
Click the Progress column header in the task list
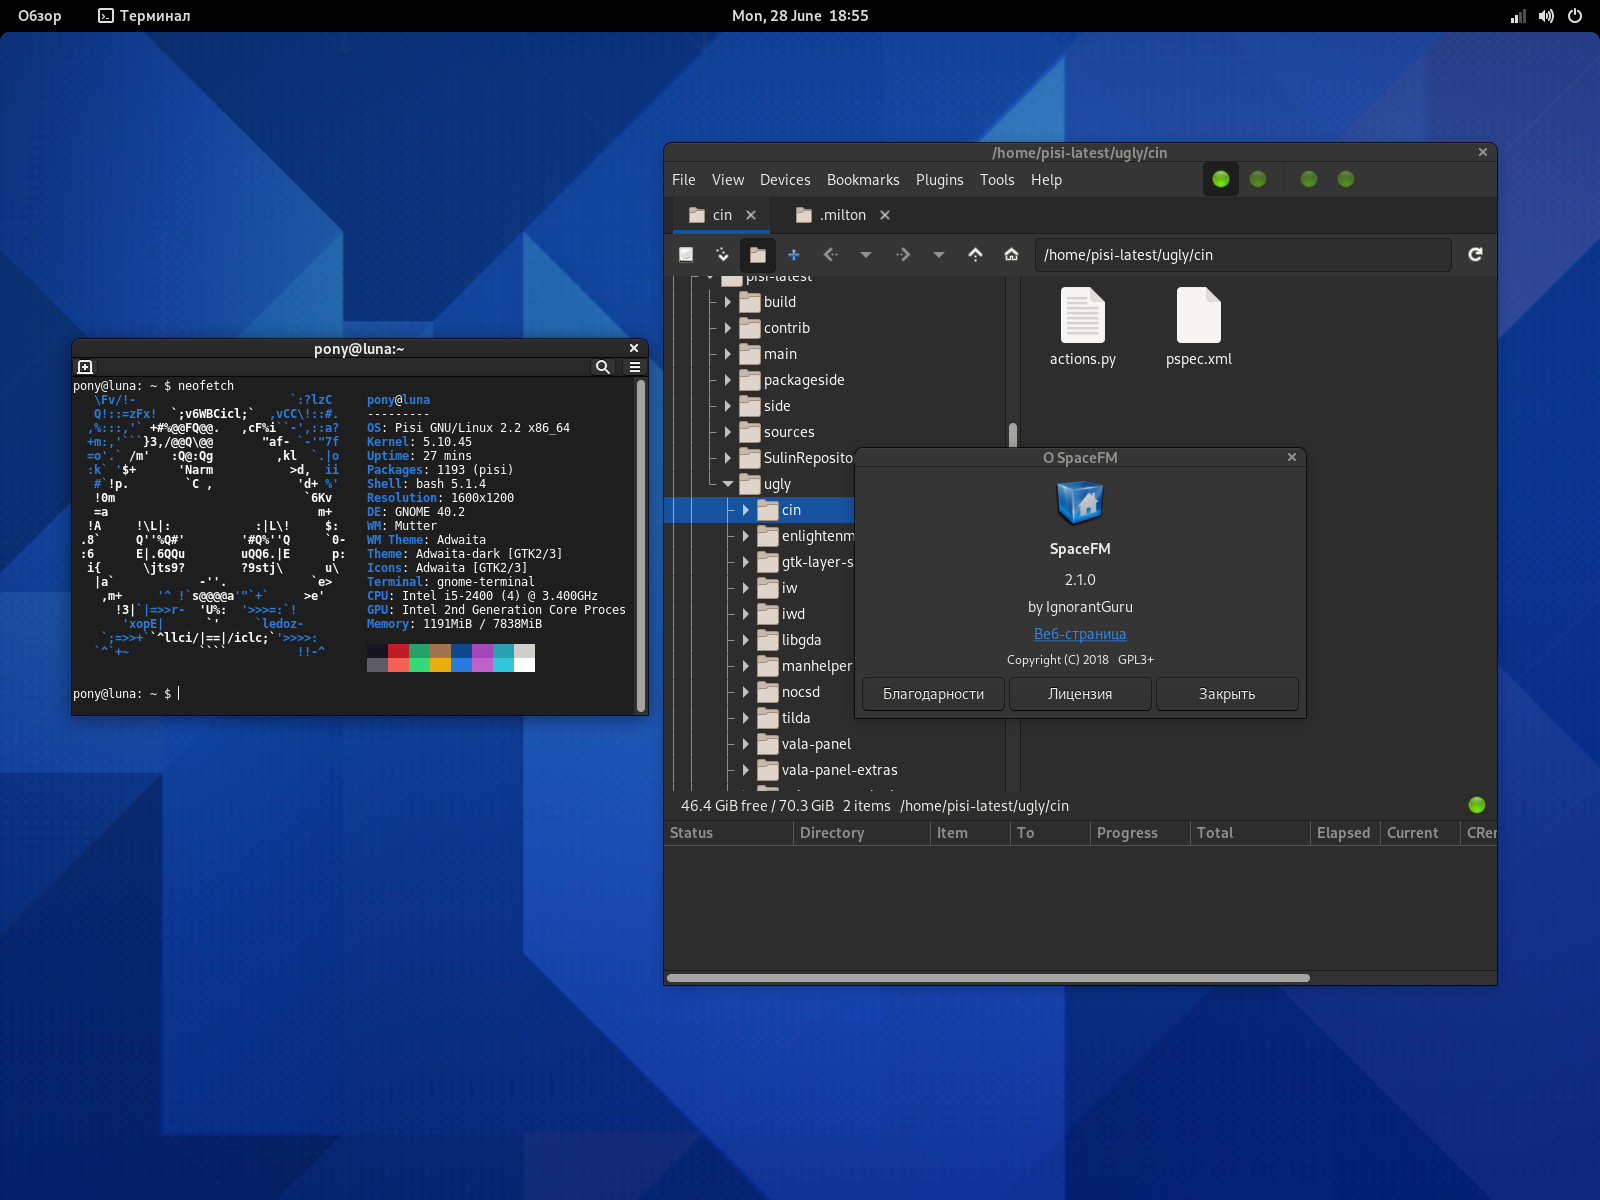click(1140, 833)
